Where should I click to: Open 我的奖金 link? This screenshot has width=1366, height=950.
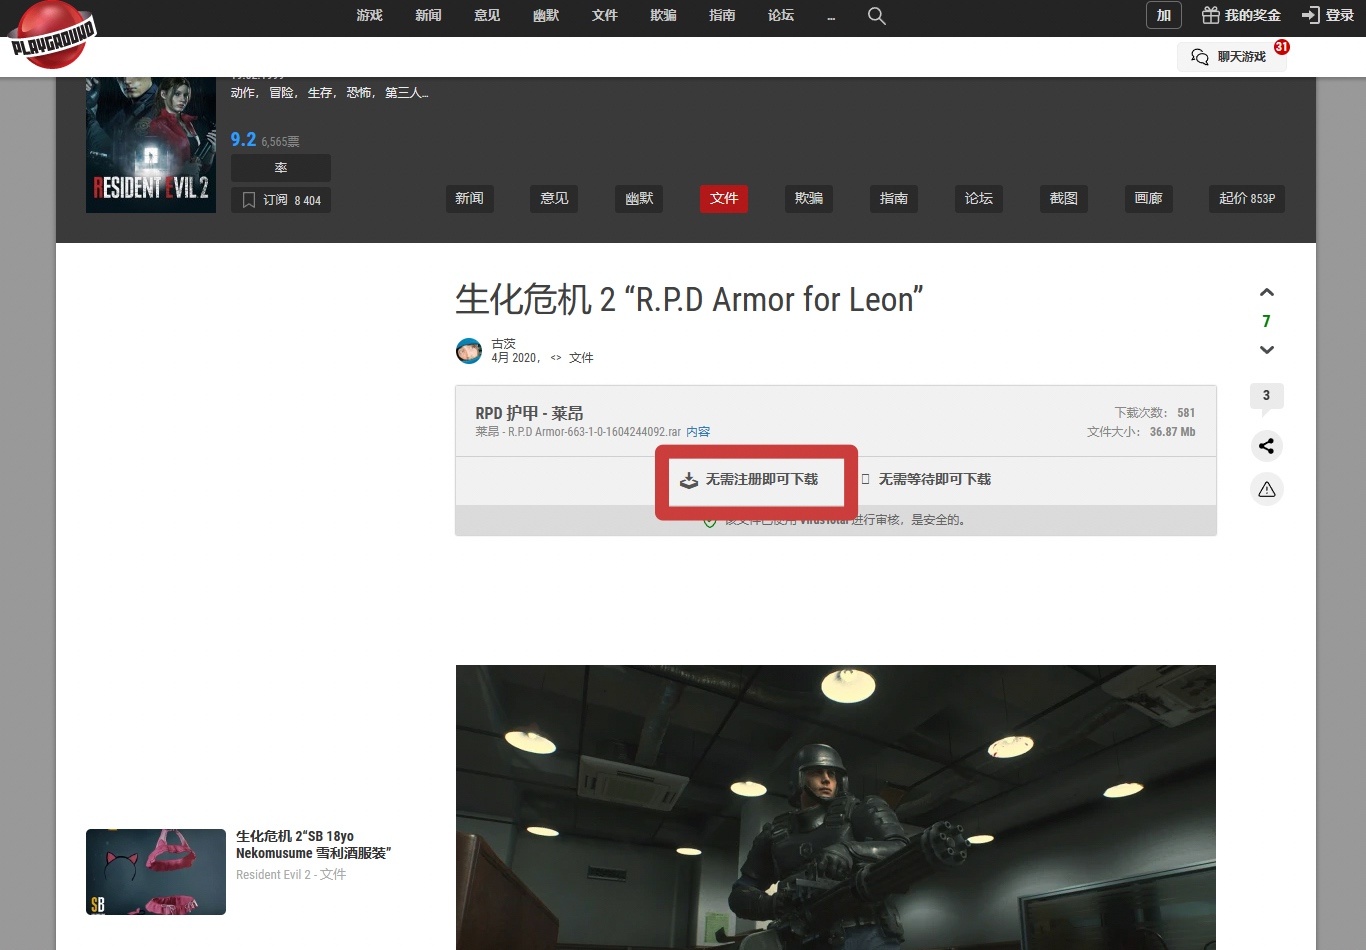point(1252,15)
